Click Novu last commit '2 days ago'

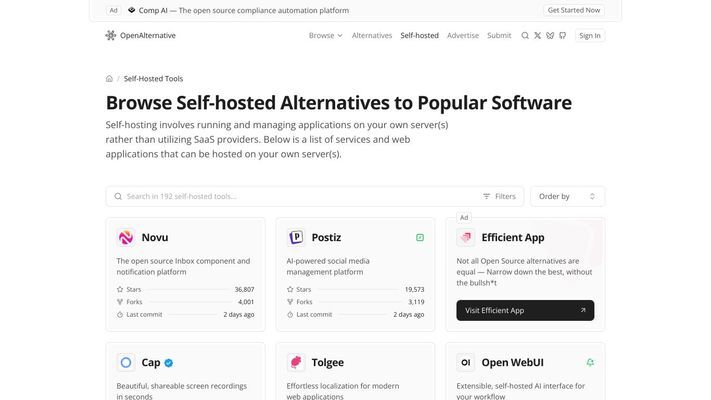[239, 314]
